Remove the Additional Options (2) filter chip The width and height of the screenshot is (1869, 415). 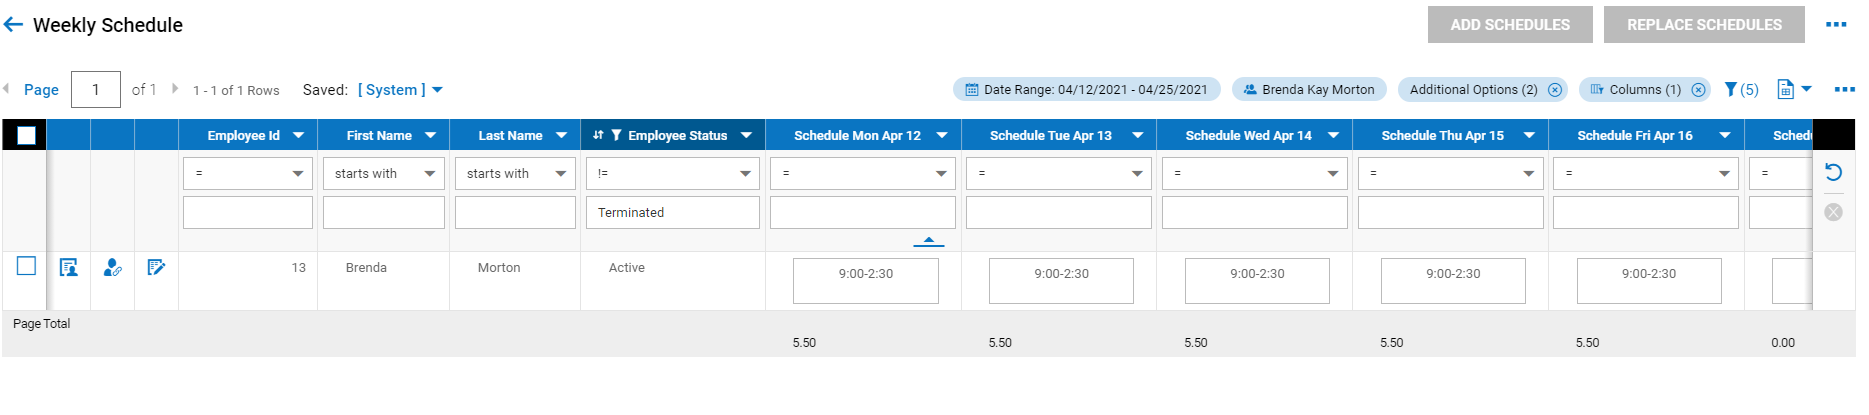1555,90
